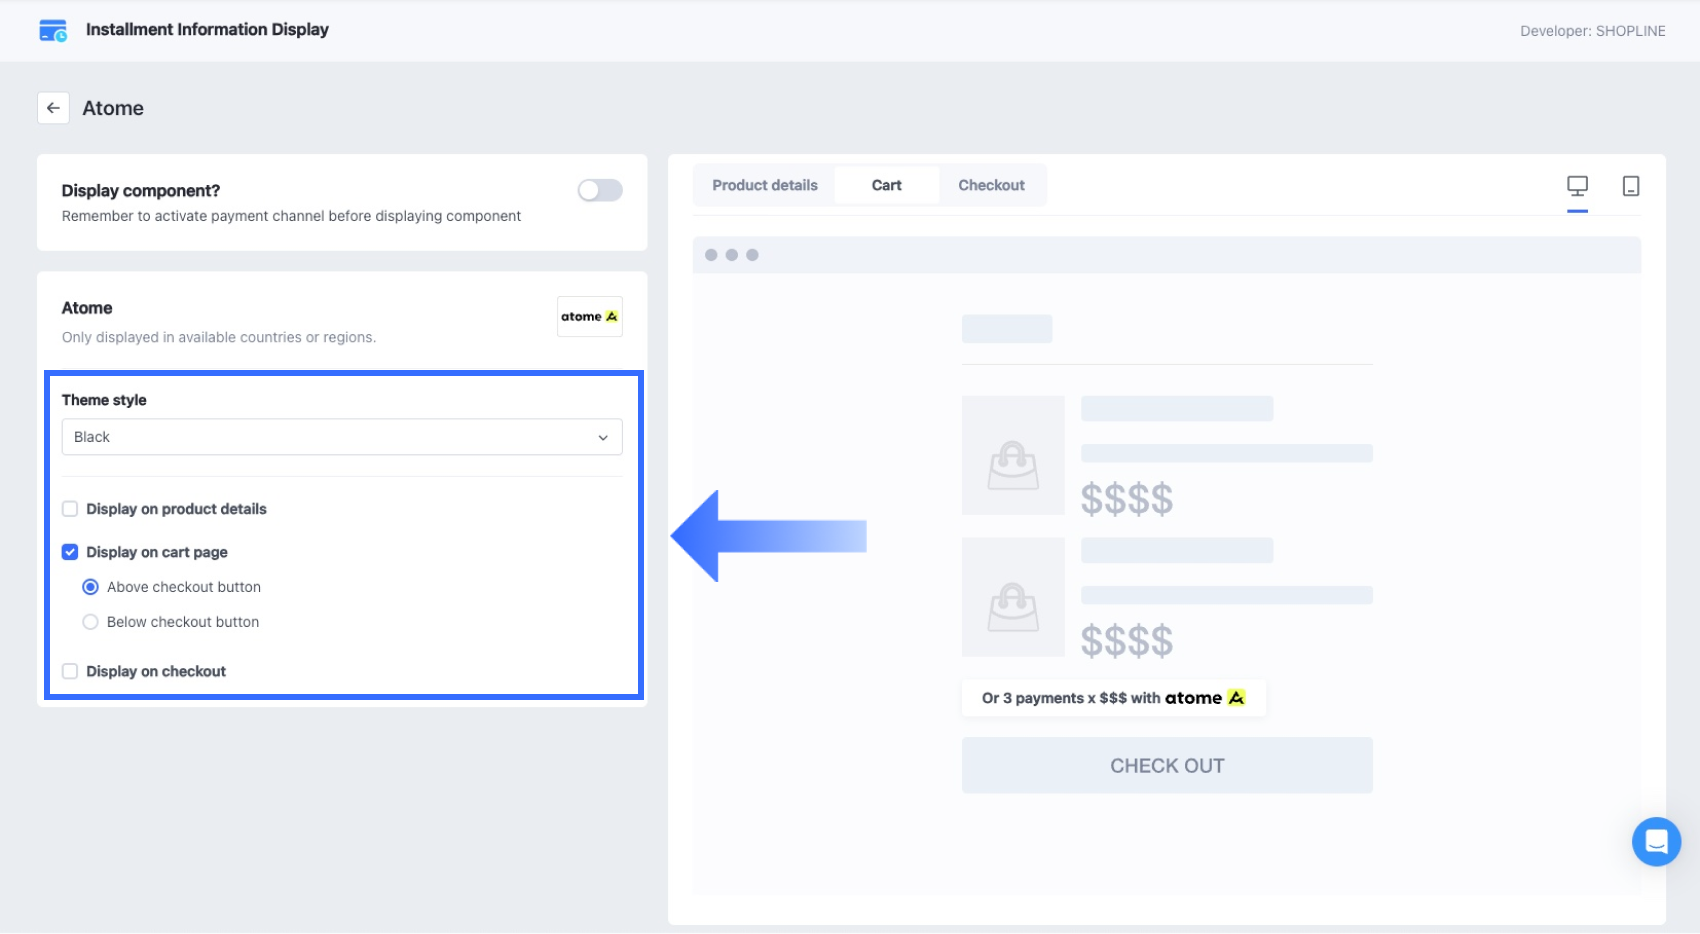Click the CHECK OUT preview button

[1167, 766]
